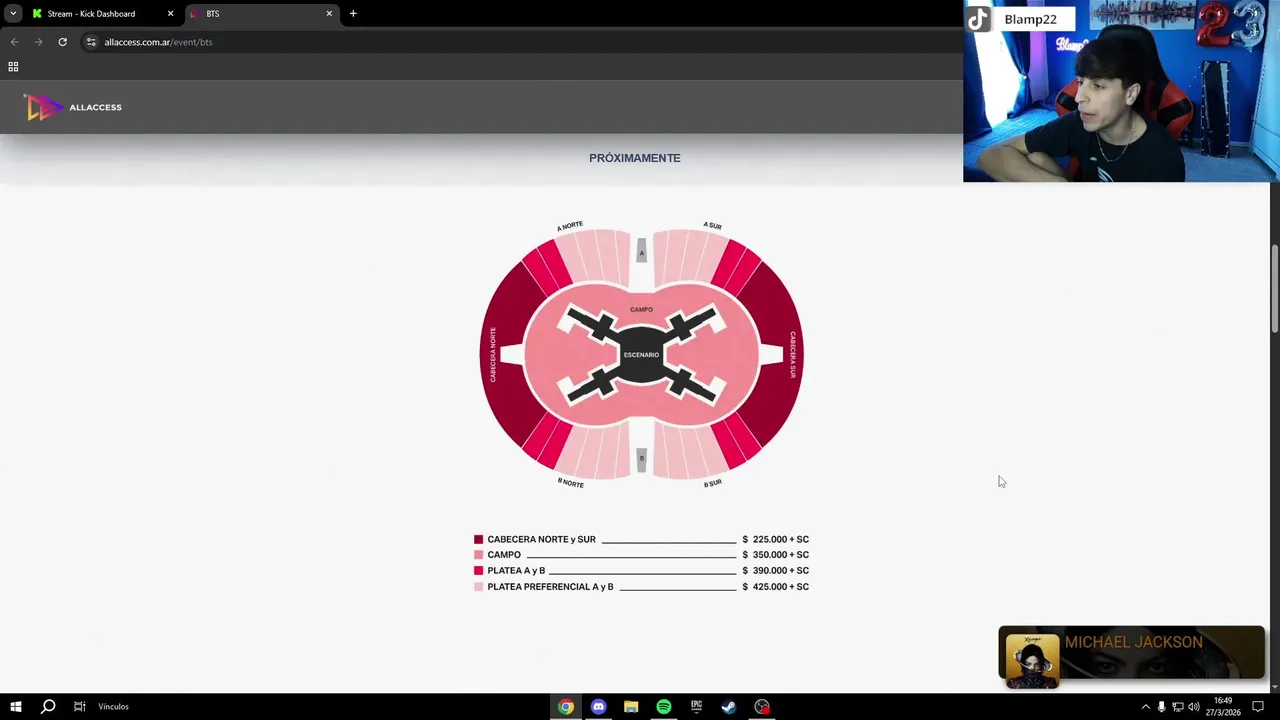
Task: Open the network tray icon
Action: coord(1177,707)
